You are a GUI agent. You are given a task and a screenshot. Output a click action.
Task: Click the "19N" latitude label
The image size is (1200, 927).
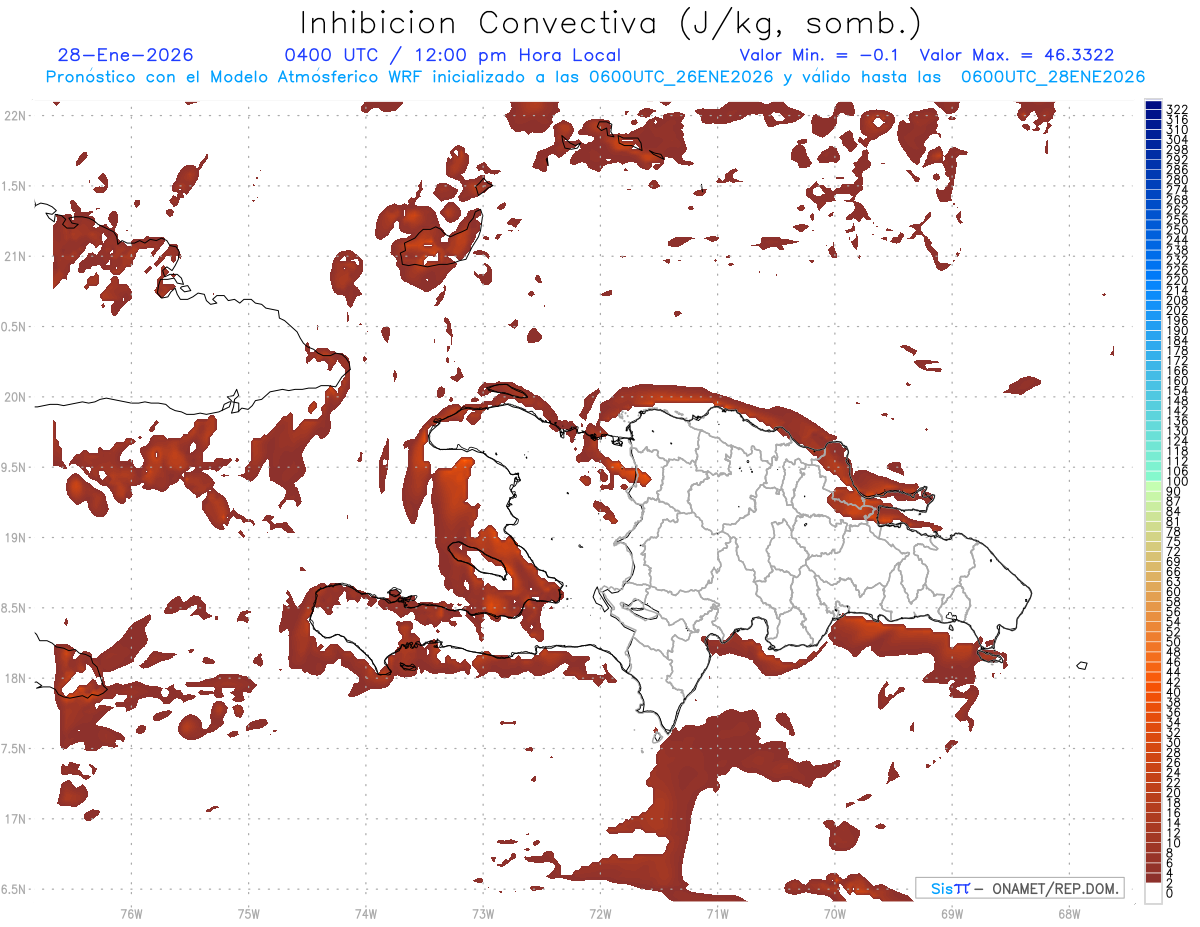[x=15, y=537]
